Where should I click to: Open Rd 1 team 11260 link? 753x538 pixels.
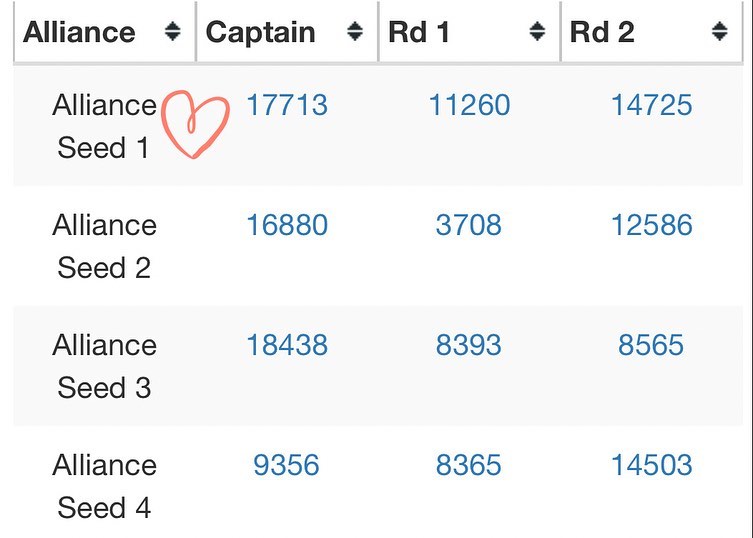click(x=469, y=105)
